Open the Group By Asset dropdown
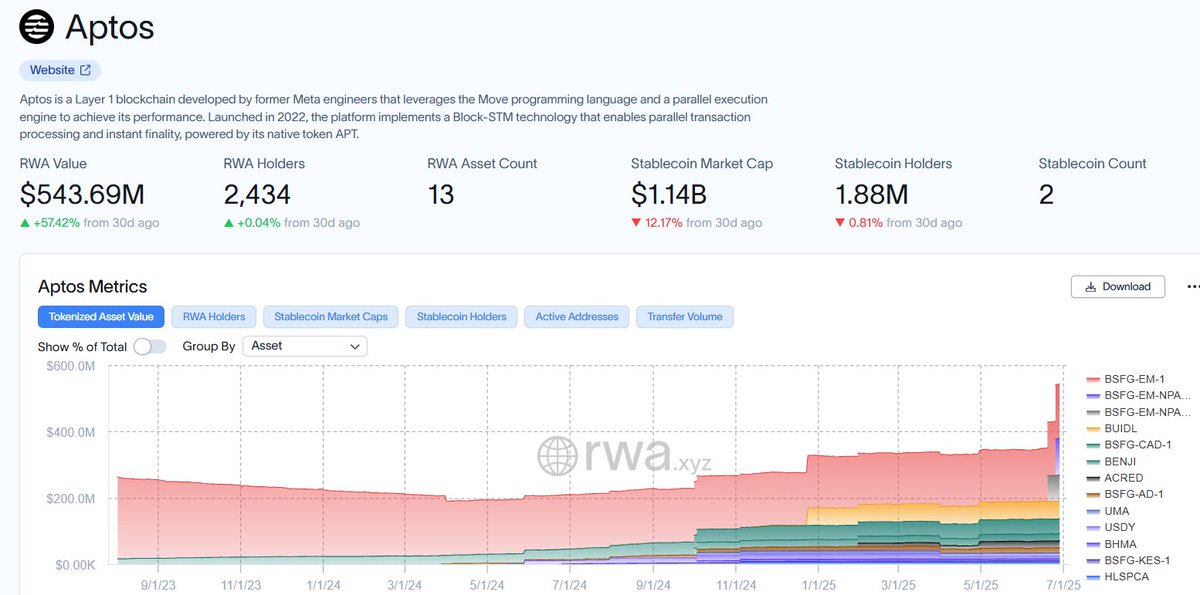The image size is (1200, 595). pyautogui.click(x=306, y=346)
